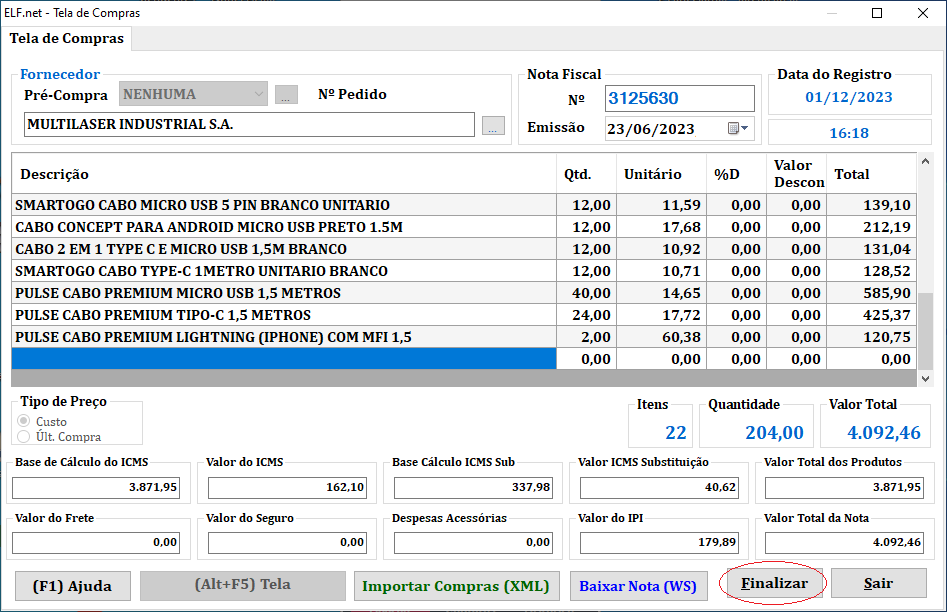Click the Sair button
This screenshot has height=612, width=947.
point(878,583)
